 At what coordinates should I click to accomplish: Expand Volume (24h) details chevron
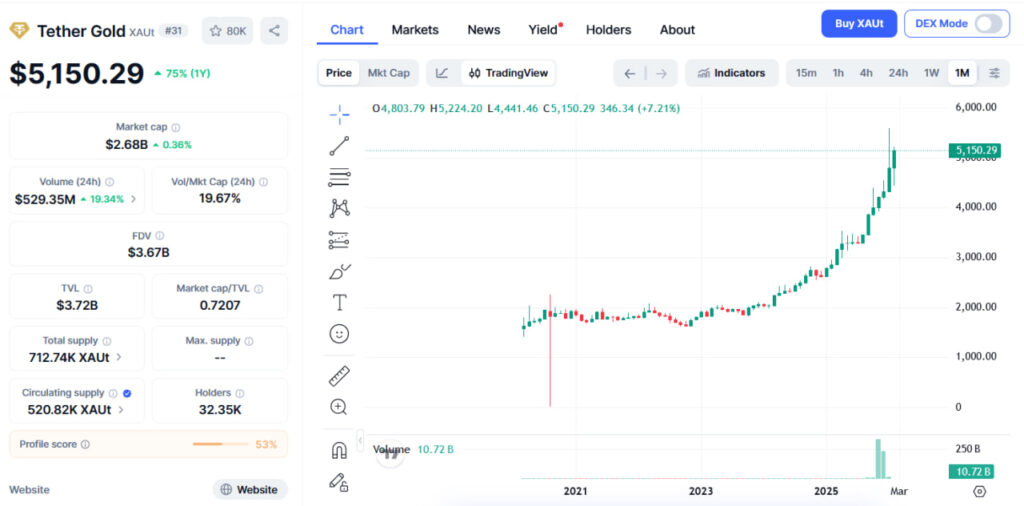point(134,199)
